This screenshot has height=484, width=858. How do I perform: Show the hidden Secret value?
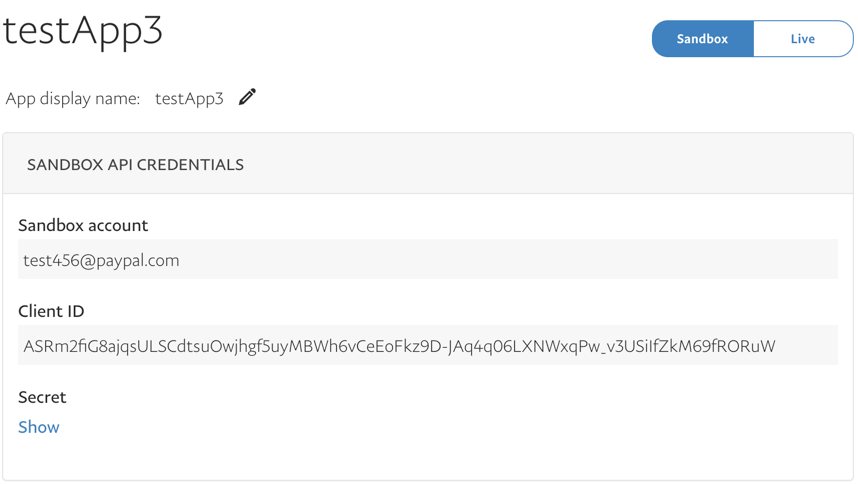pos(38,427)
